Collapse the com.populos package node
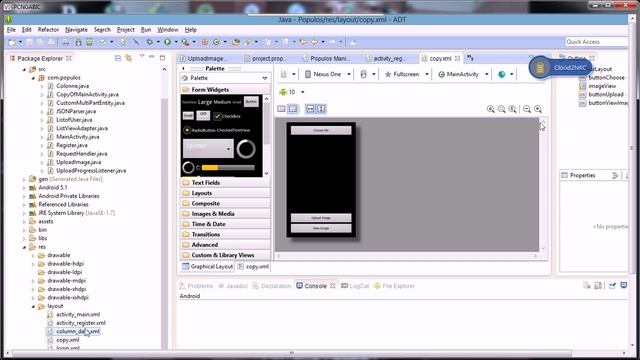 point(33,78)
